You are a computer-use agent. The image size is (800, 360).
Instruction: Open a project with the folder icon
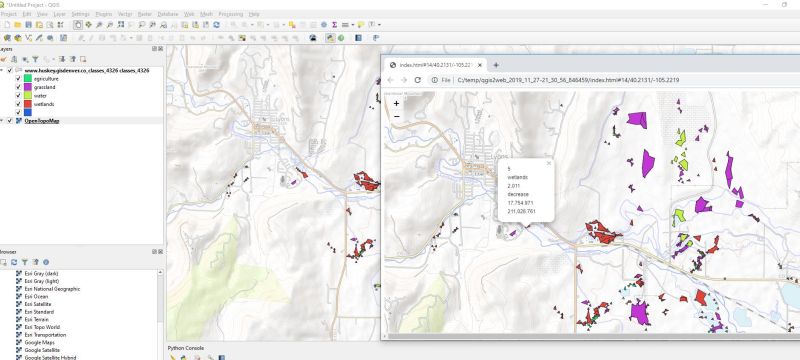(x=17, y=24)
